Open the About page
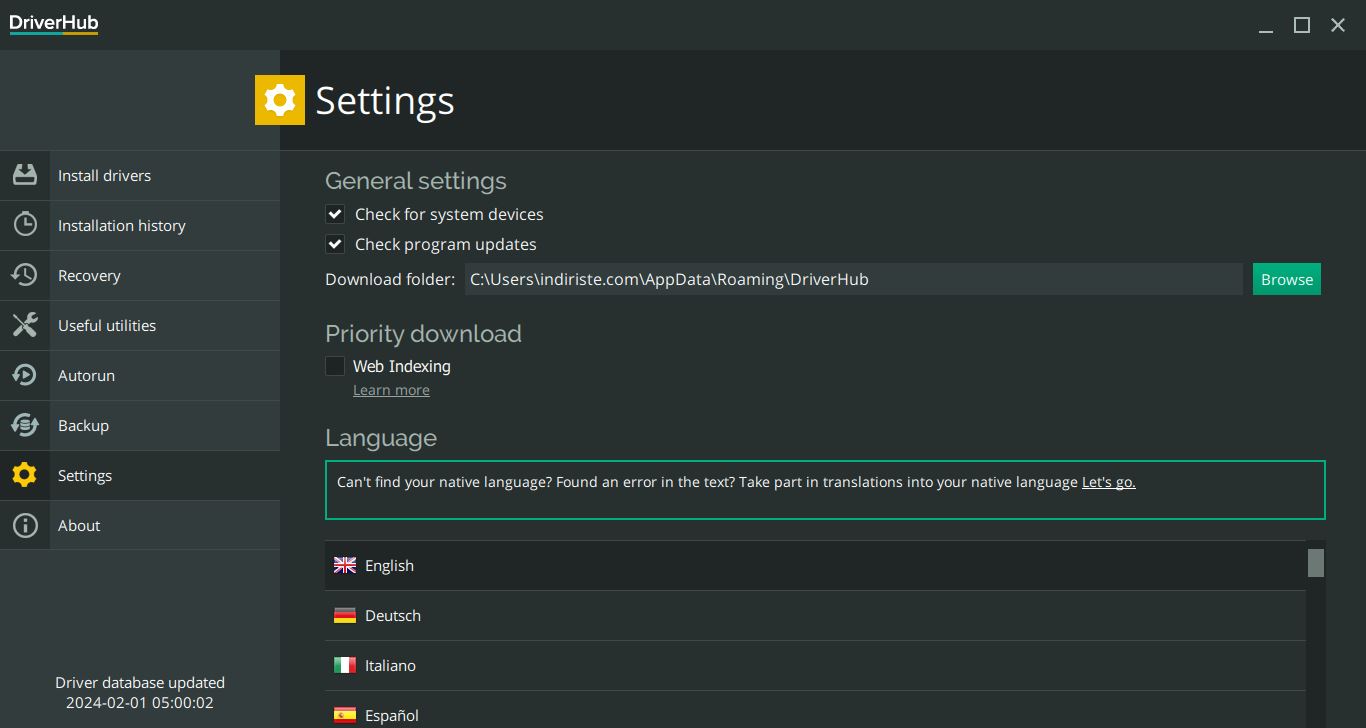1366x728 pixels. [140, 525]
